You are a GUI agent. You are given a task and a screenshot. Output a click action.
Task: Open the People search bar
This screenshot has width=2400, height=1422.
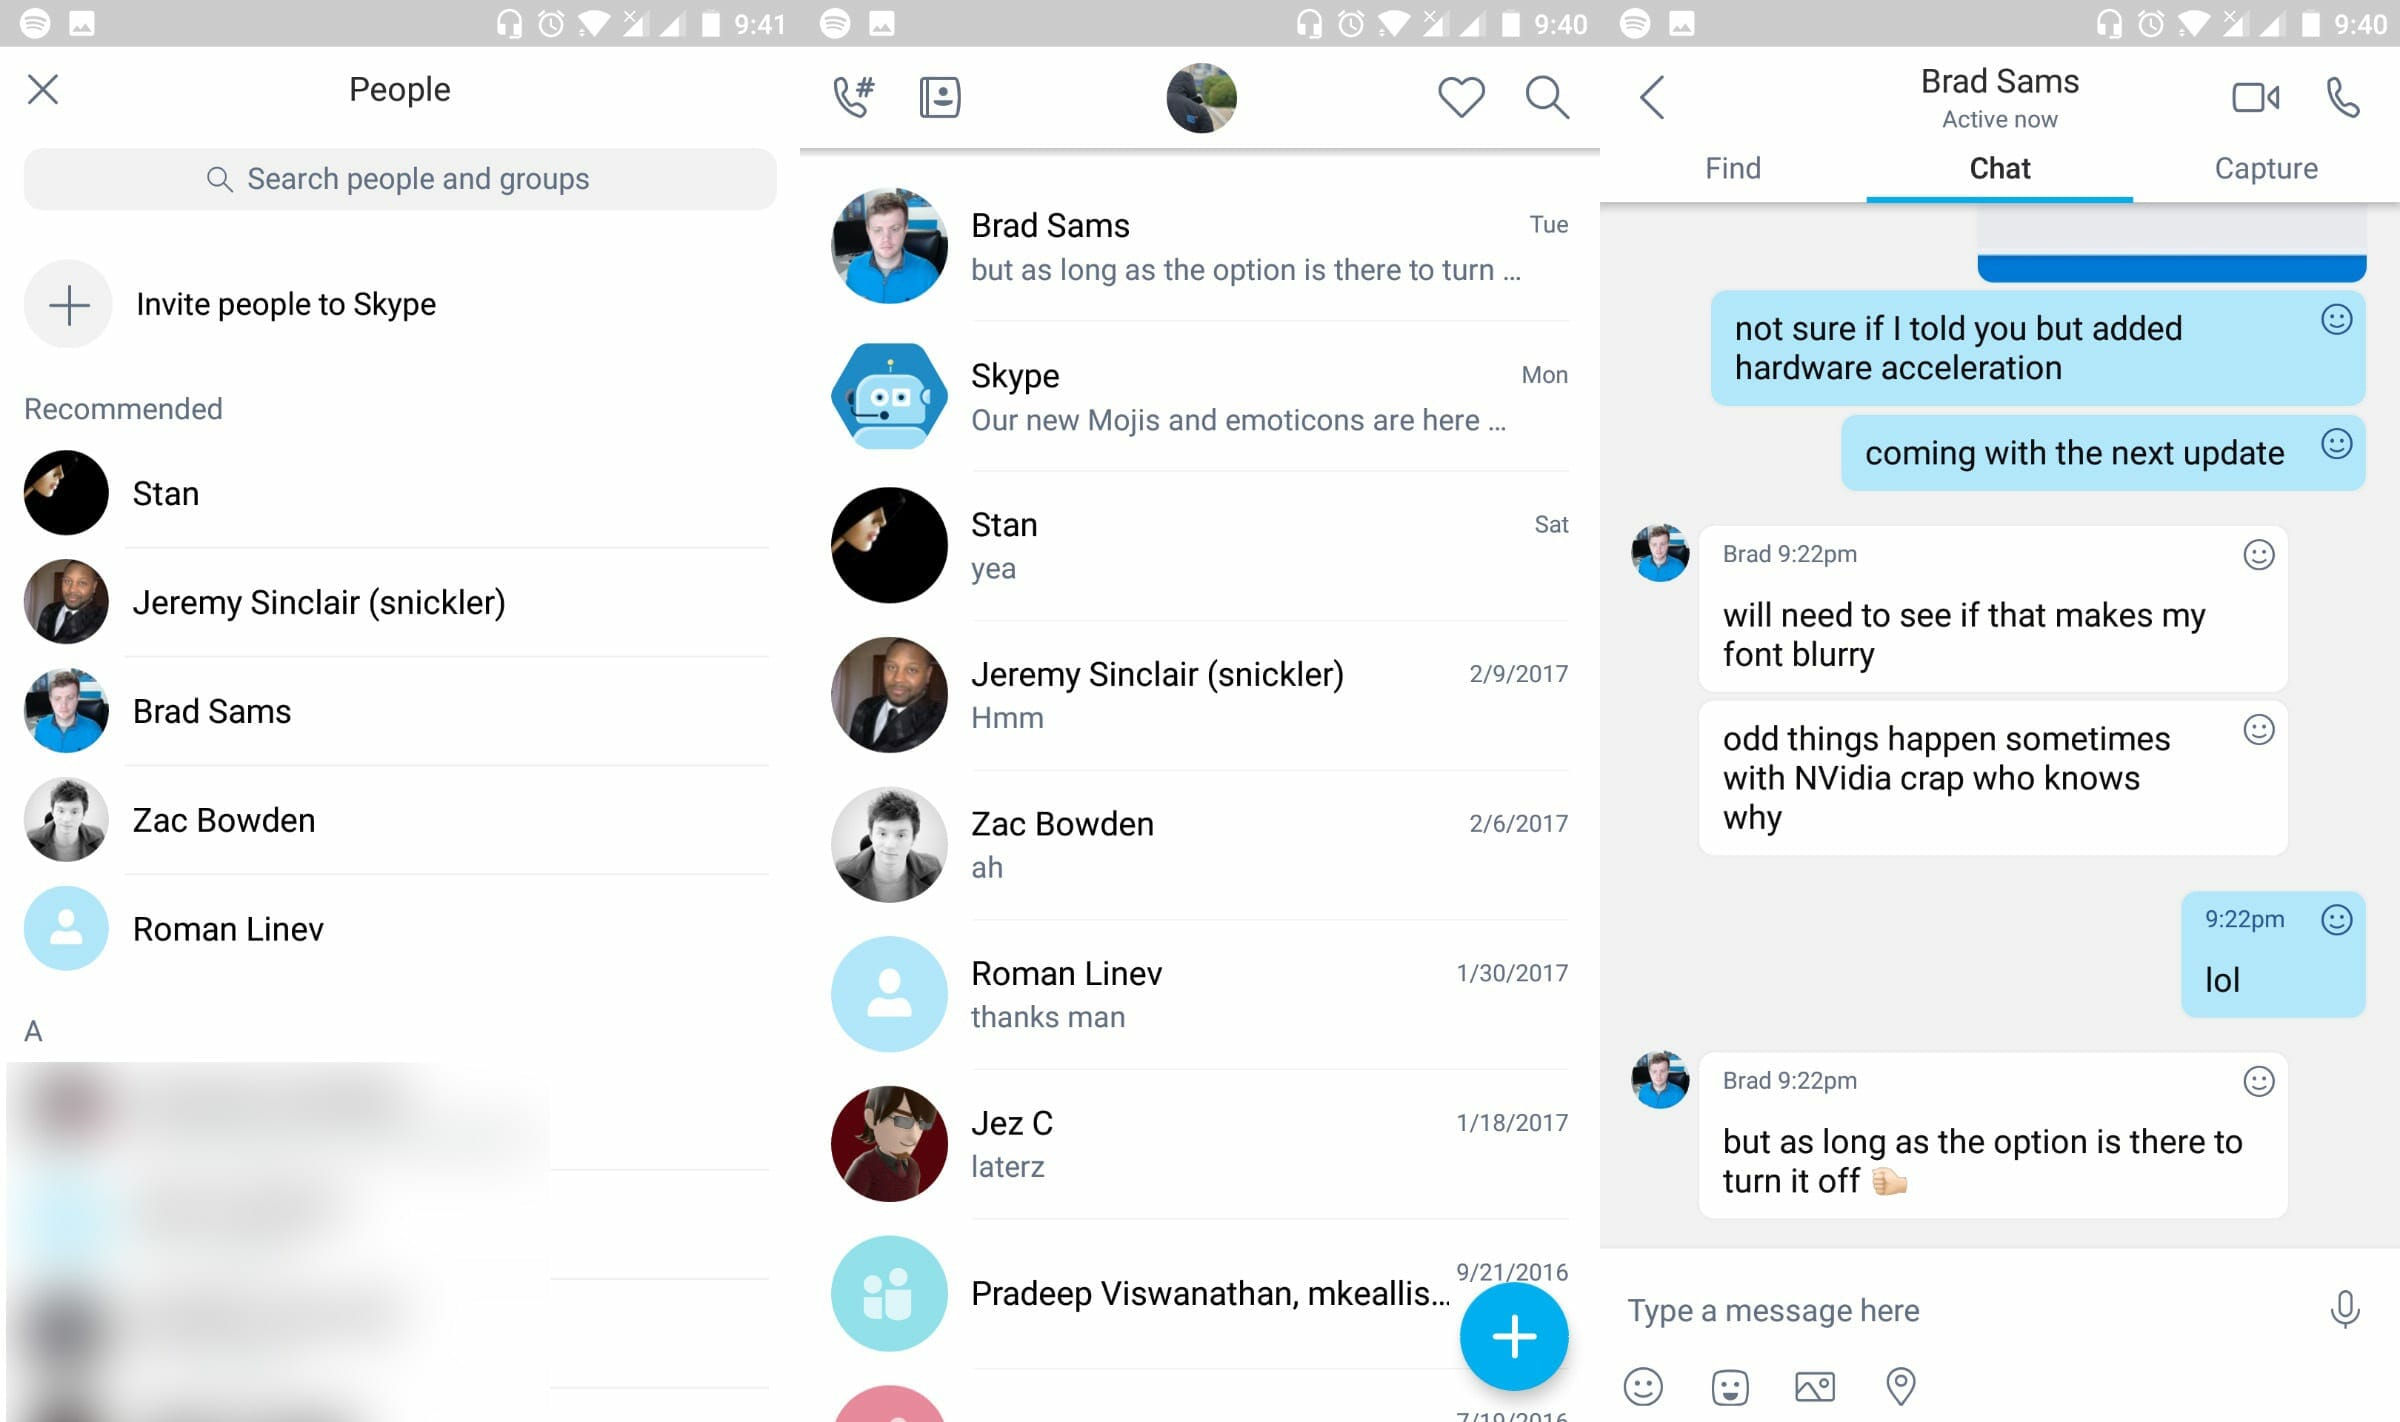(x=399, y=178)
